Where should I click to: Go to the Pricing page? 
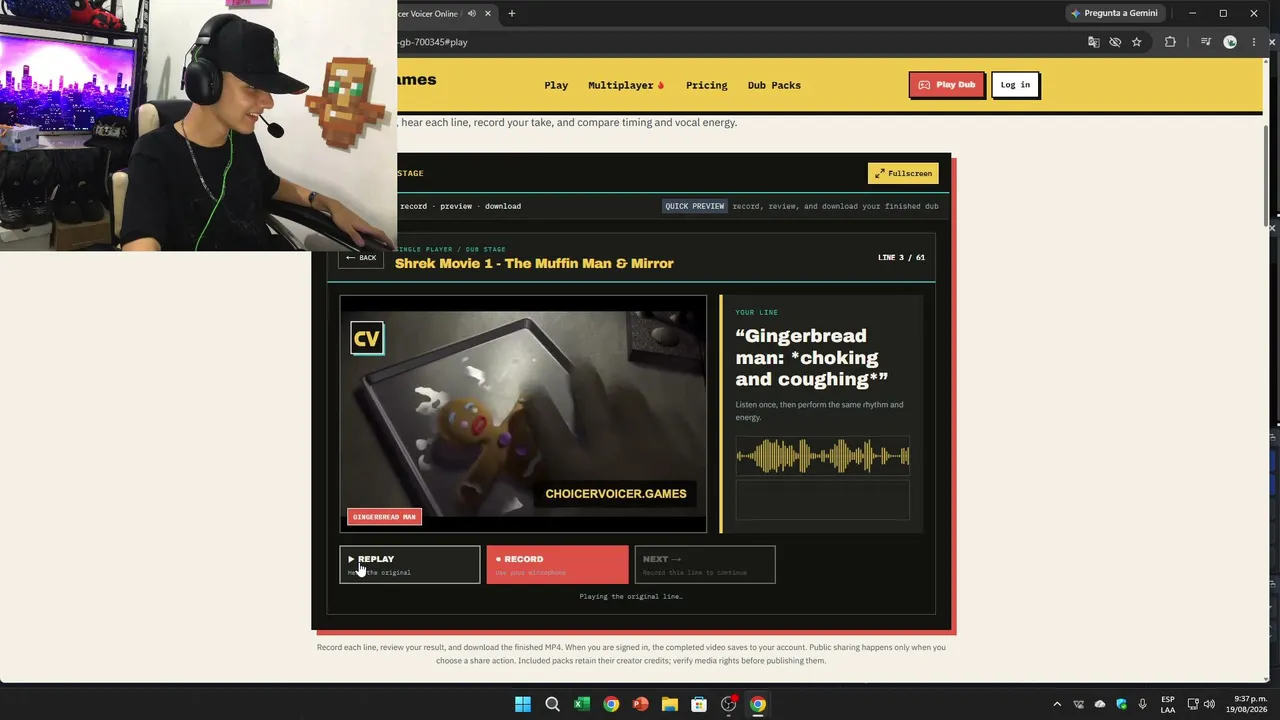[706, 85]
